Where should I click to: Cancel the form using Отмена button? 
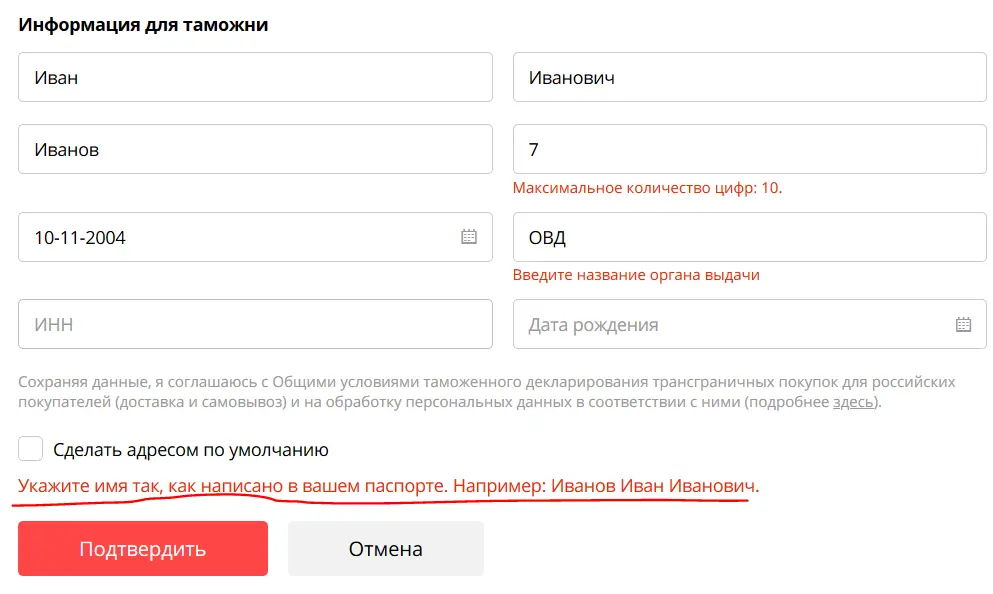pyautogui.click(x=386, y=548)
